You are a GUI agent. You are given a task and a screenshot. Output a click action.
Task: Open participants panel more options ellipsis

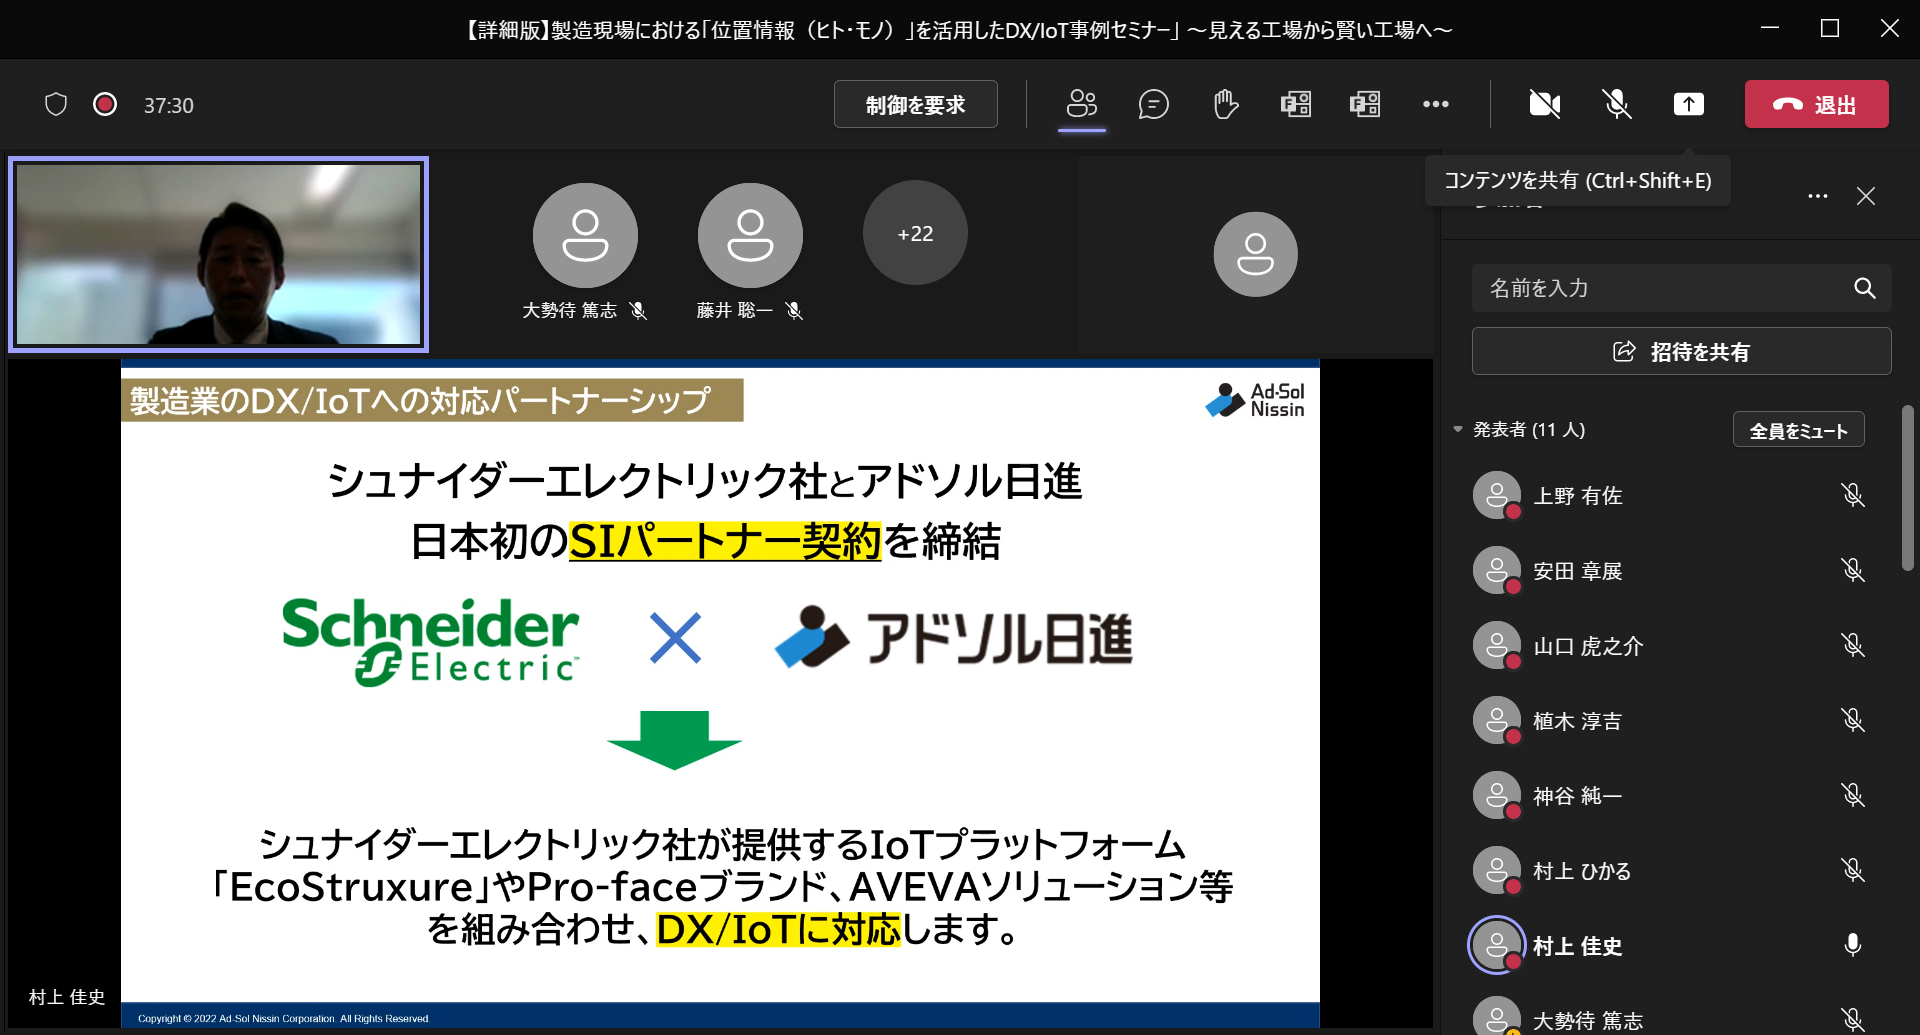pos(1818,196)
